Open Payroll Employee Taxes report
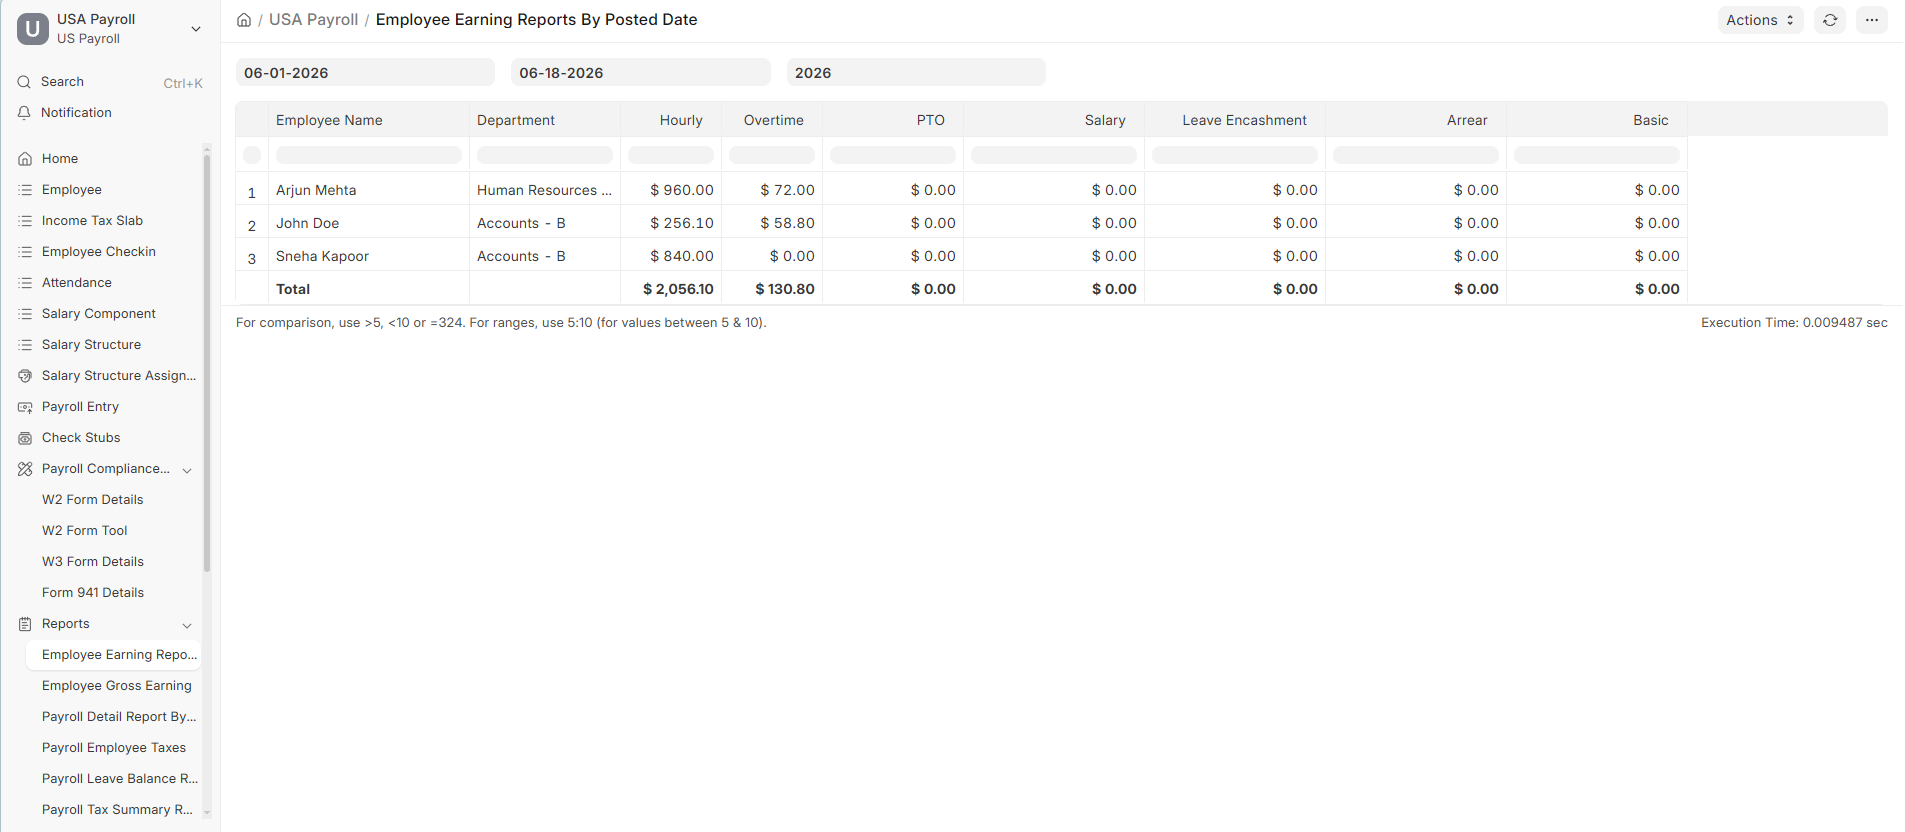This screenshot has height=832, width=1905. (x=114, y=748)
